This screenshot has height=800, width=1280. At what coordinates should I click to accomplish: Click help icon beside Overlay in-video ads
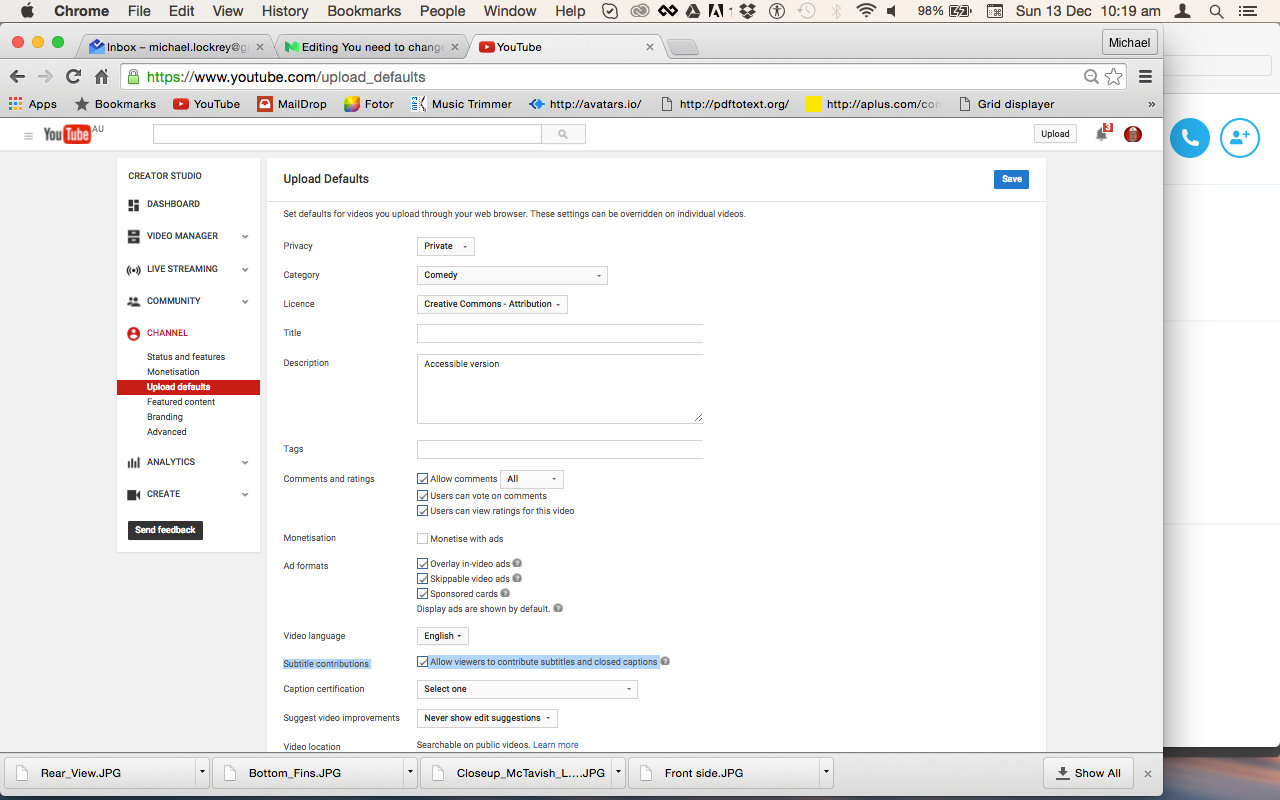pyautogui.click(x=517, y=563)
